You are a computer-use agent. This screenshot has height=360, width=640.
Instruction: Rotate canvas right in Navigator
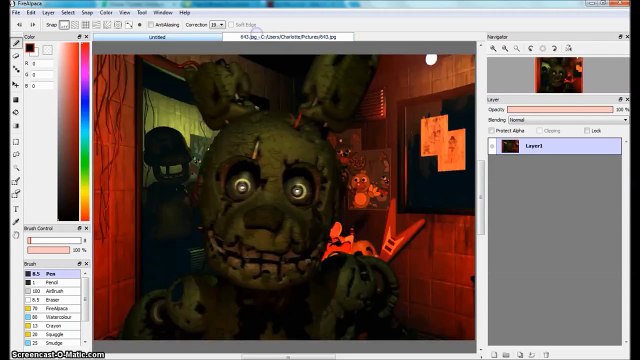coord(554,48)
